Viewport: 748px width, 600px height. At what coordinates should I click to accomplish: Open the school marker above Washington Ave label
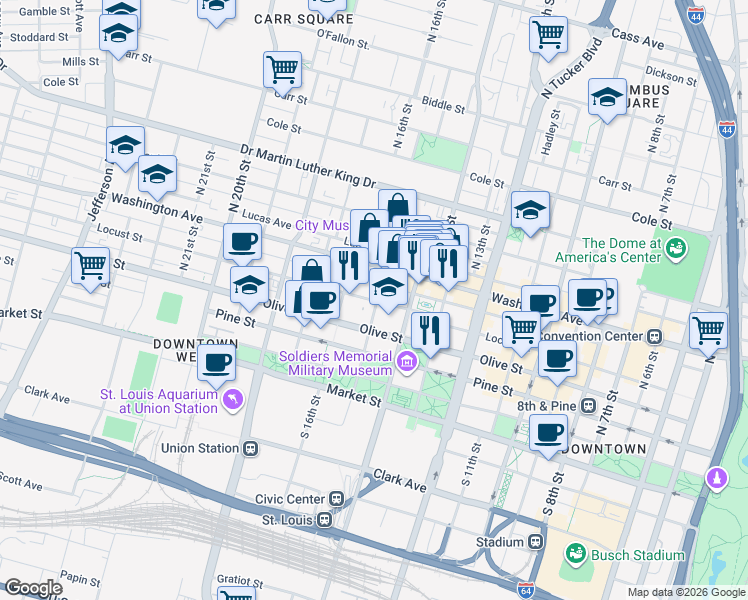coord(157,176)
